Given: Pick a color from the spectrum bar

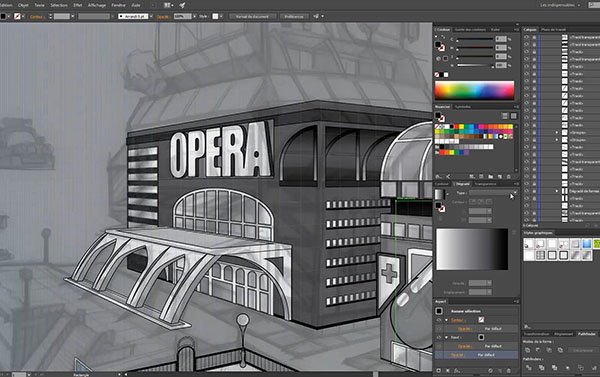Looking at the screenshot, I should tap(474, 90).
